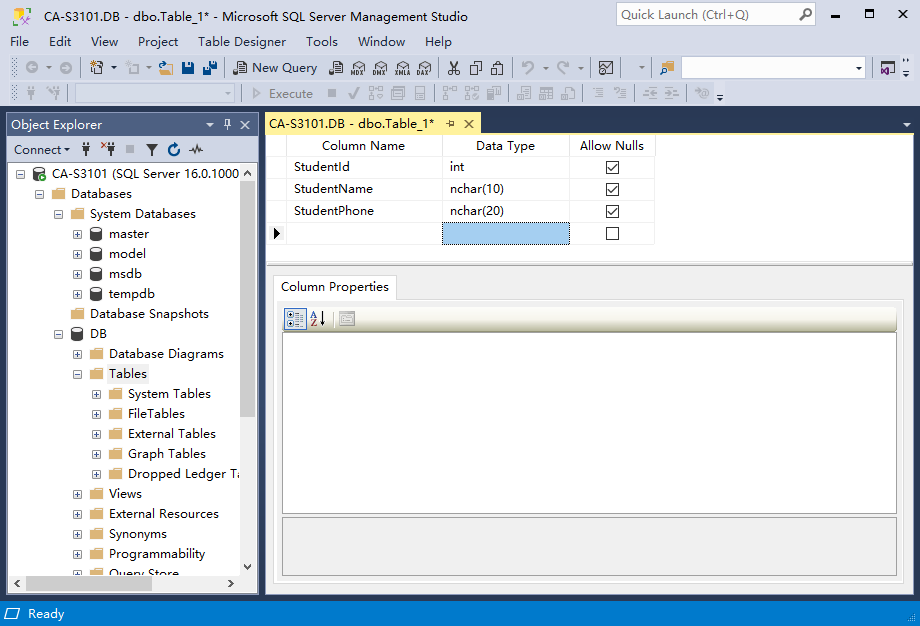Click the Object Explorer filter funnel icon
Viewport: 920px width, 626px height.
coord(152,150)
